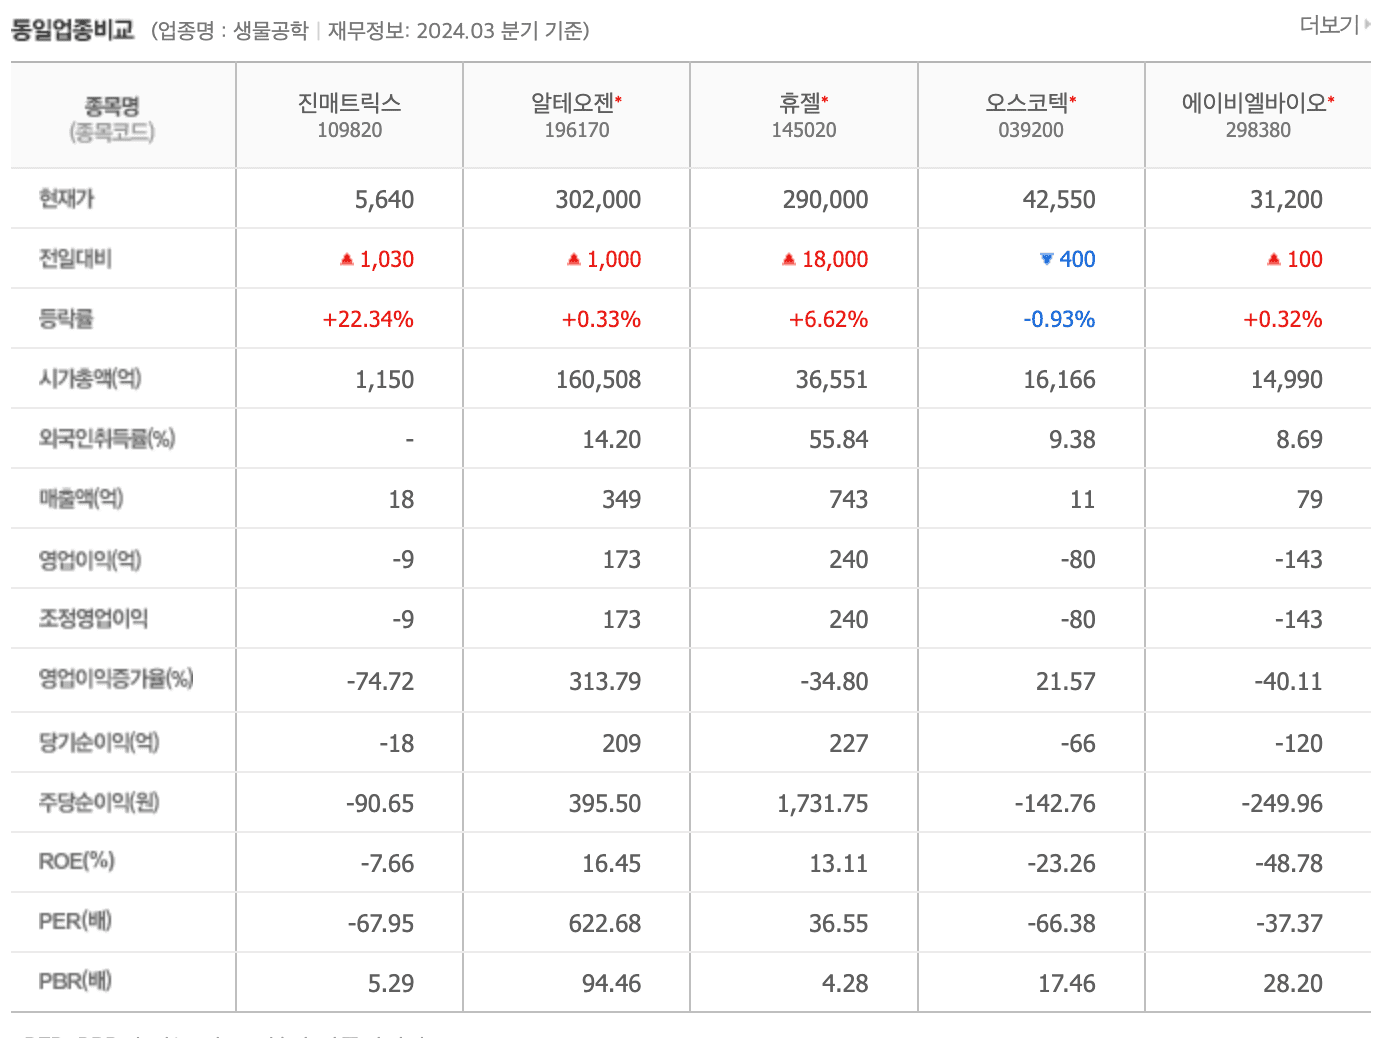Select ROE value 16.45

611,864
